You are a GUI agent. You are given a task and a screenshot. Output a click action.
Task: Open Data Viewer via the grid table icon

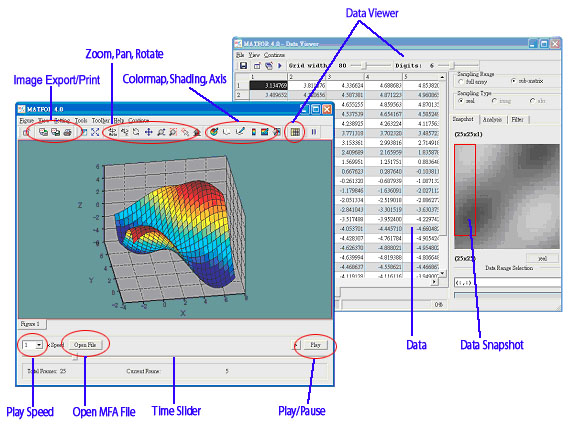pyautogui.click(x=295, y=132)
